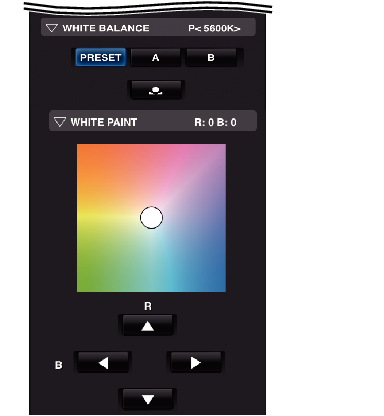Pick the blue corner of the paint pad
Image resolution: width=384 pixels, height=416 pixels.
tap(217, 283)
